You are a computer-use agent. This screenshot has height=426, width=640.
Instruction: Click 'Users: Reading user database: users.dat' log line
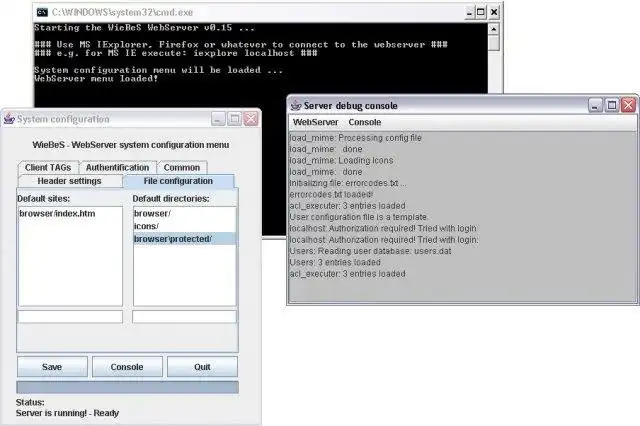coord(370,251)
